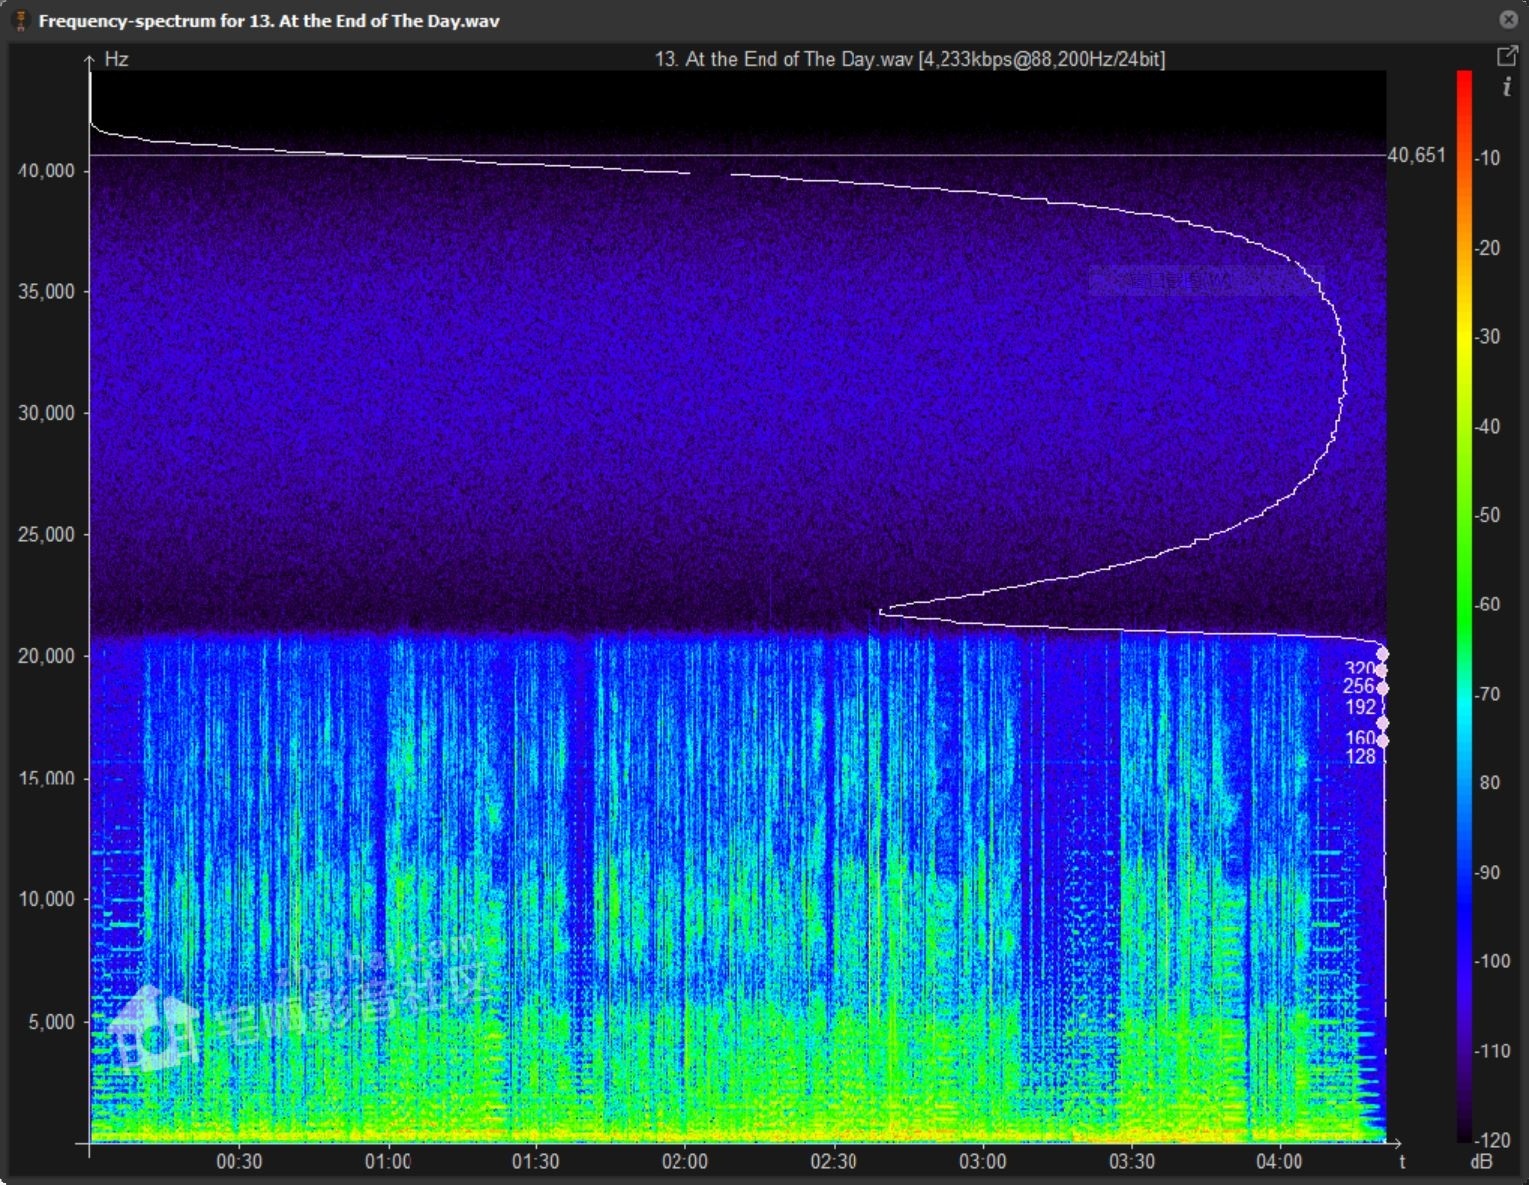Click the application icon in the title bar

pos(19,20)
